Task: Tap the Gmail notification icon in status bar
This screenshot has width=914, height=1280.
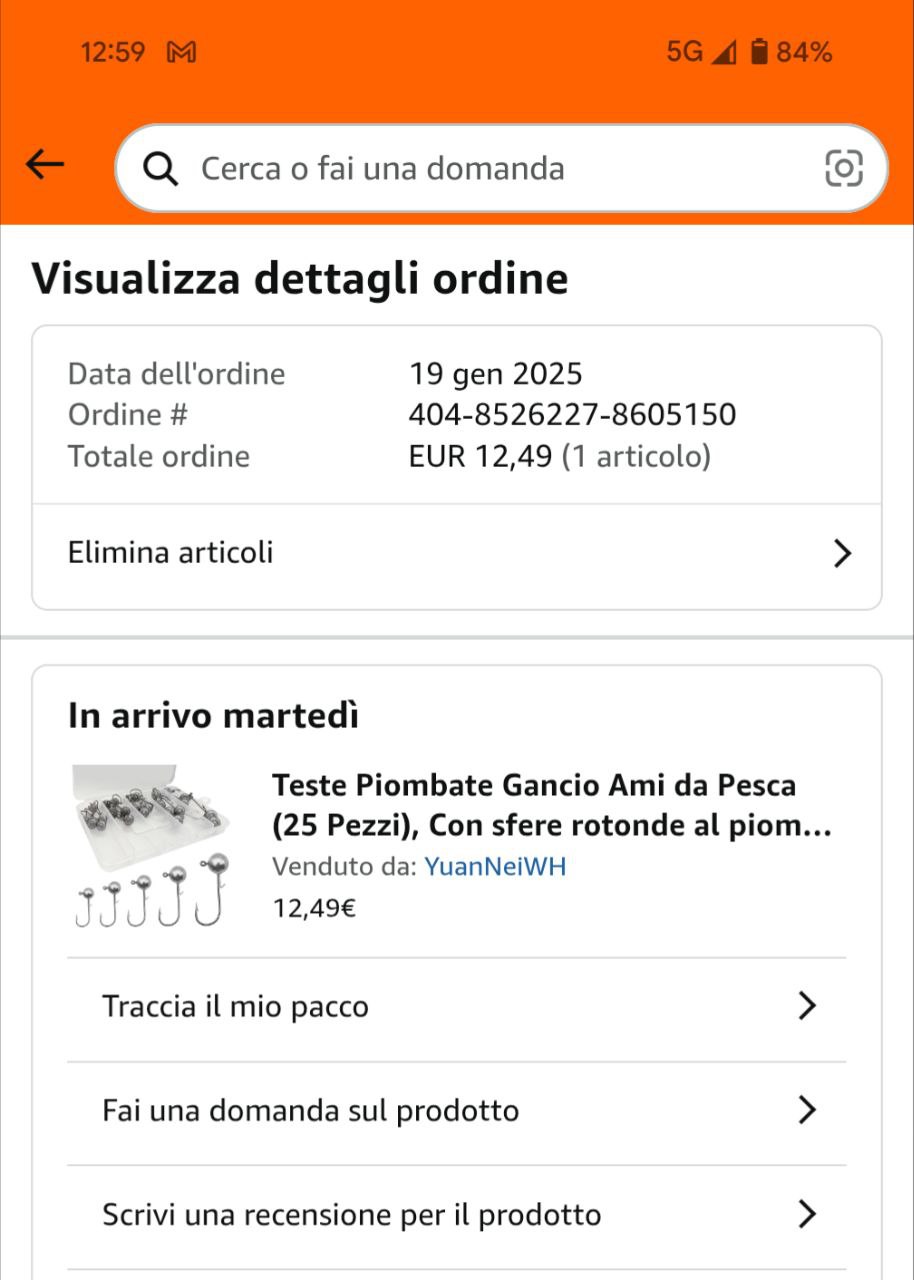Action: (x=181, y=52)
